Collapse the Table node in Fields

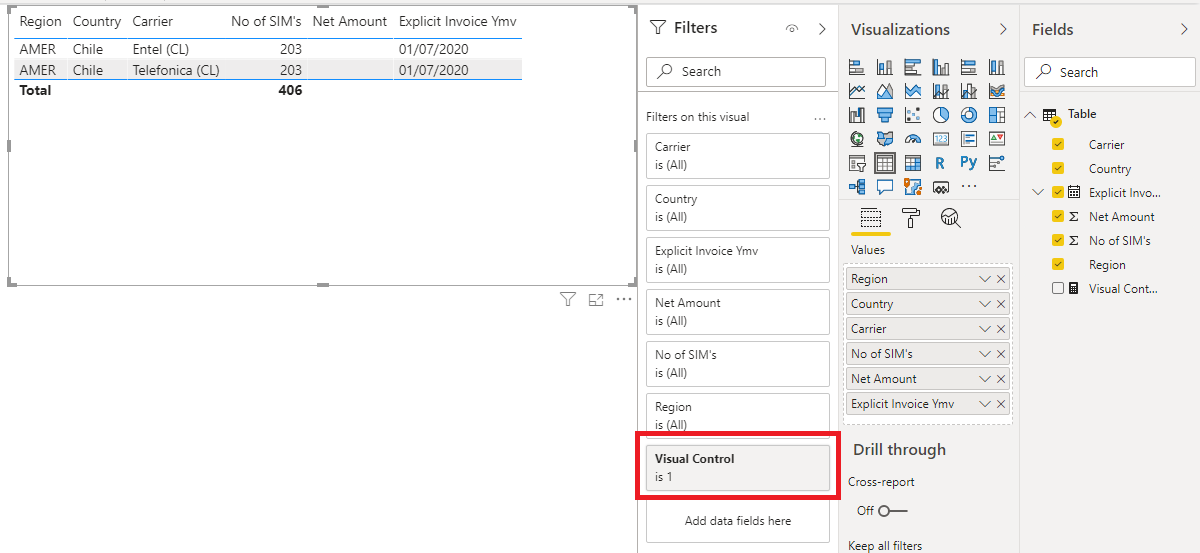(x=1031, y=115)
